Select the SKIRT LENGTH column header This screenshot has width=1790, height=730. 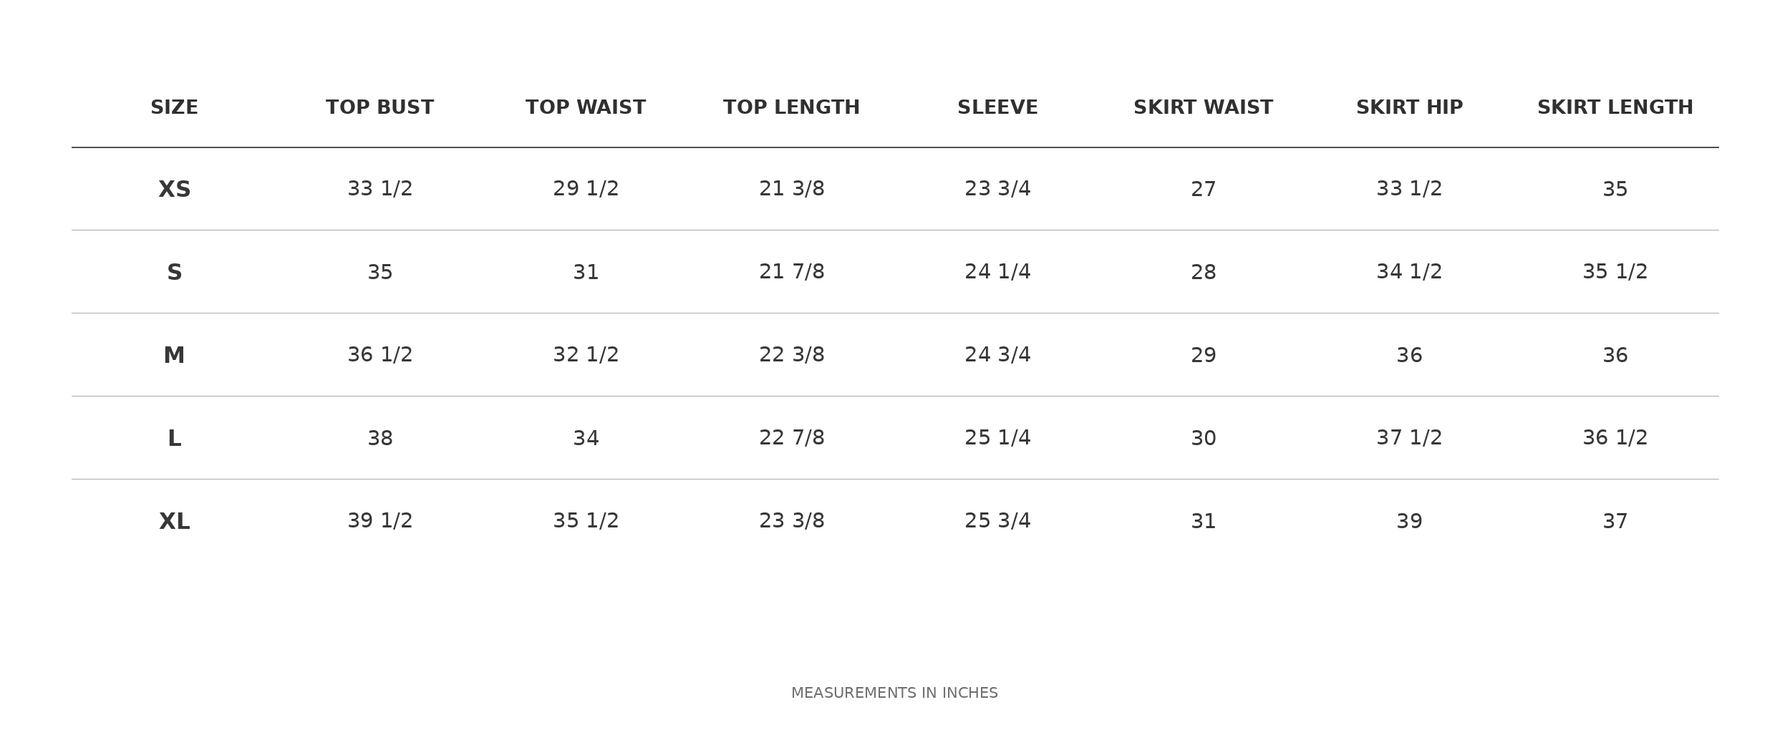[x=1615, y=108]
